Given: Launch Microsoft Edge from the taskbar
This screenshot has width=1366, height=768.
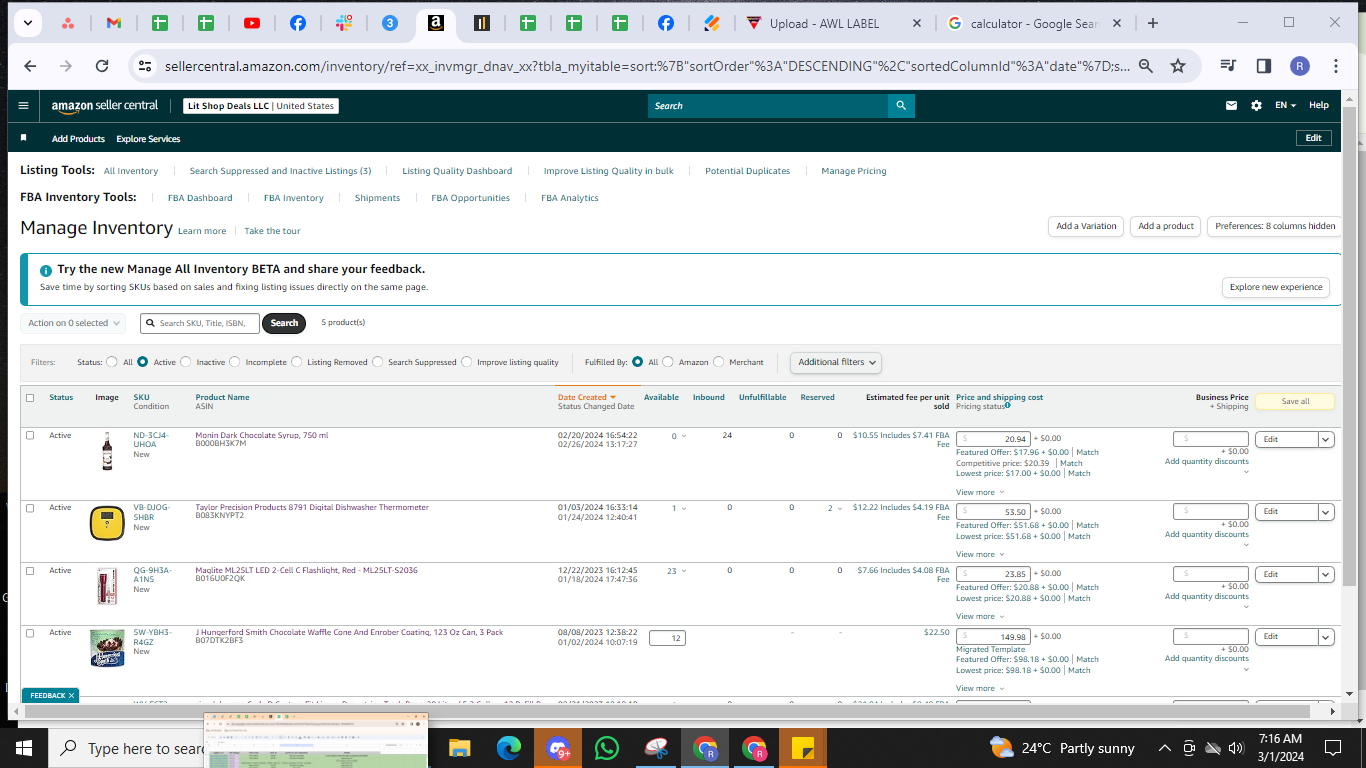Looking at the screenshot, I should click(509, 748).
